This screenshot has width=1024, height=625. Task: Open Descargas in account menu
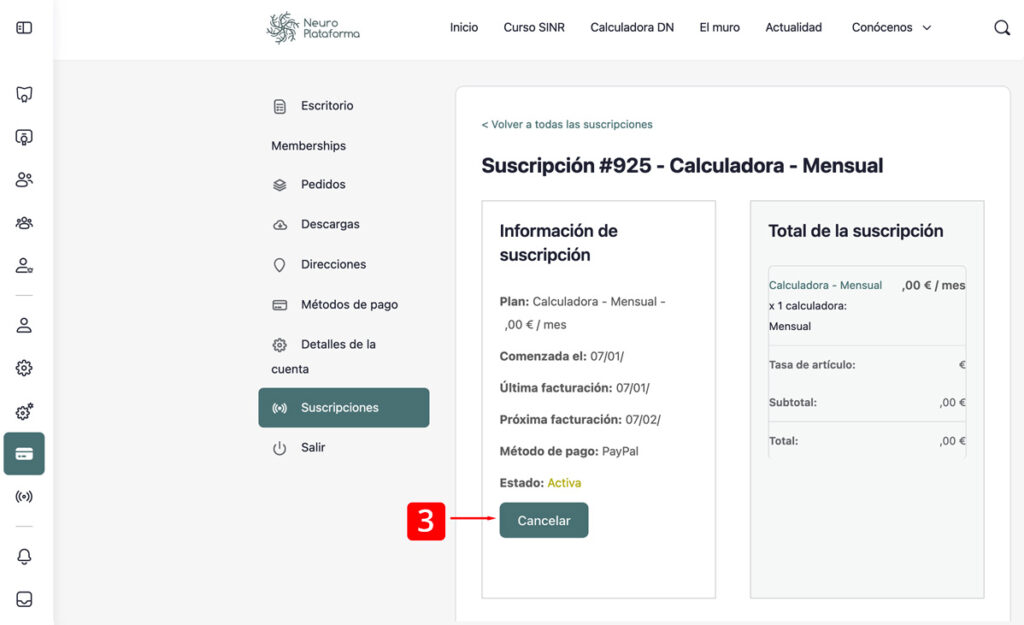[x=330, y=224]
